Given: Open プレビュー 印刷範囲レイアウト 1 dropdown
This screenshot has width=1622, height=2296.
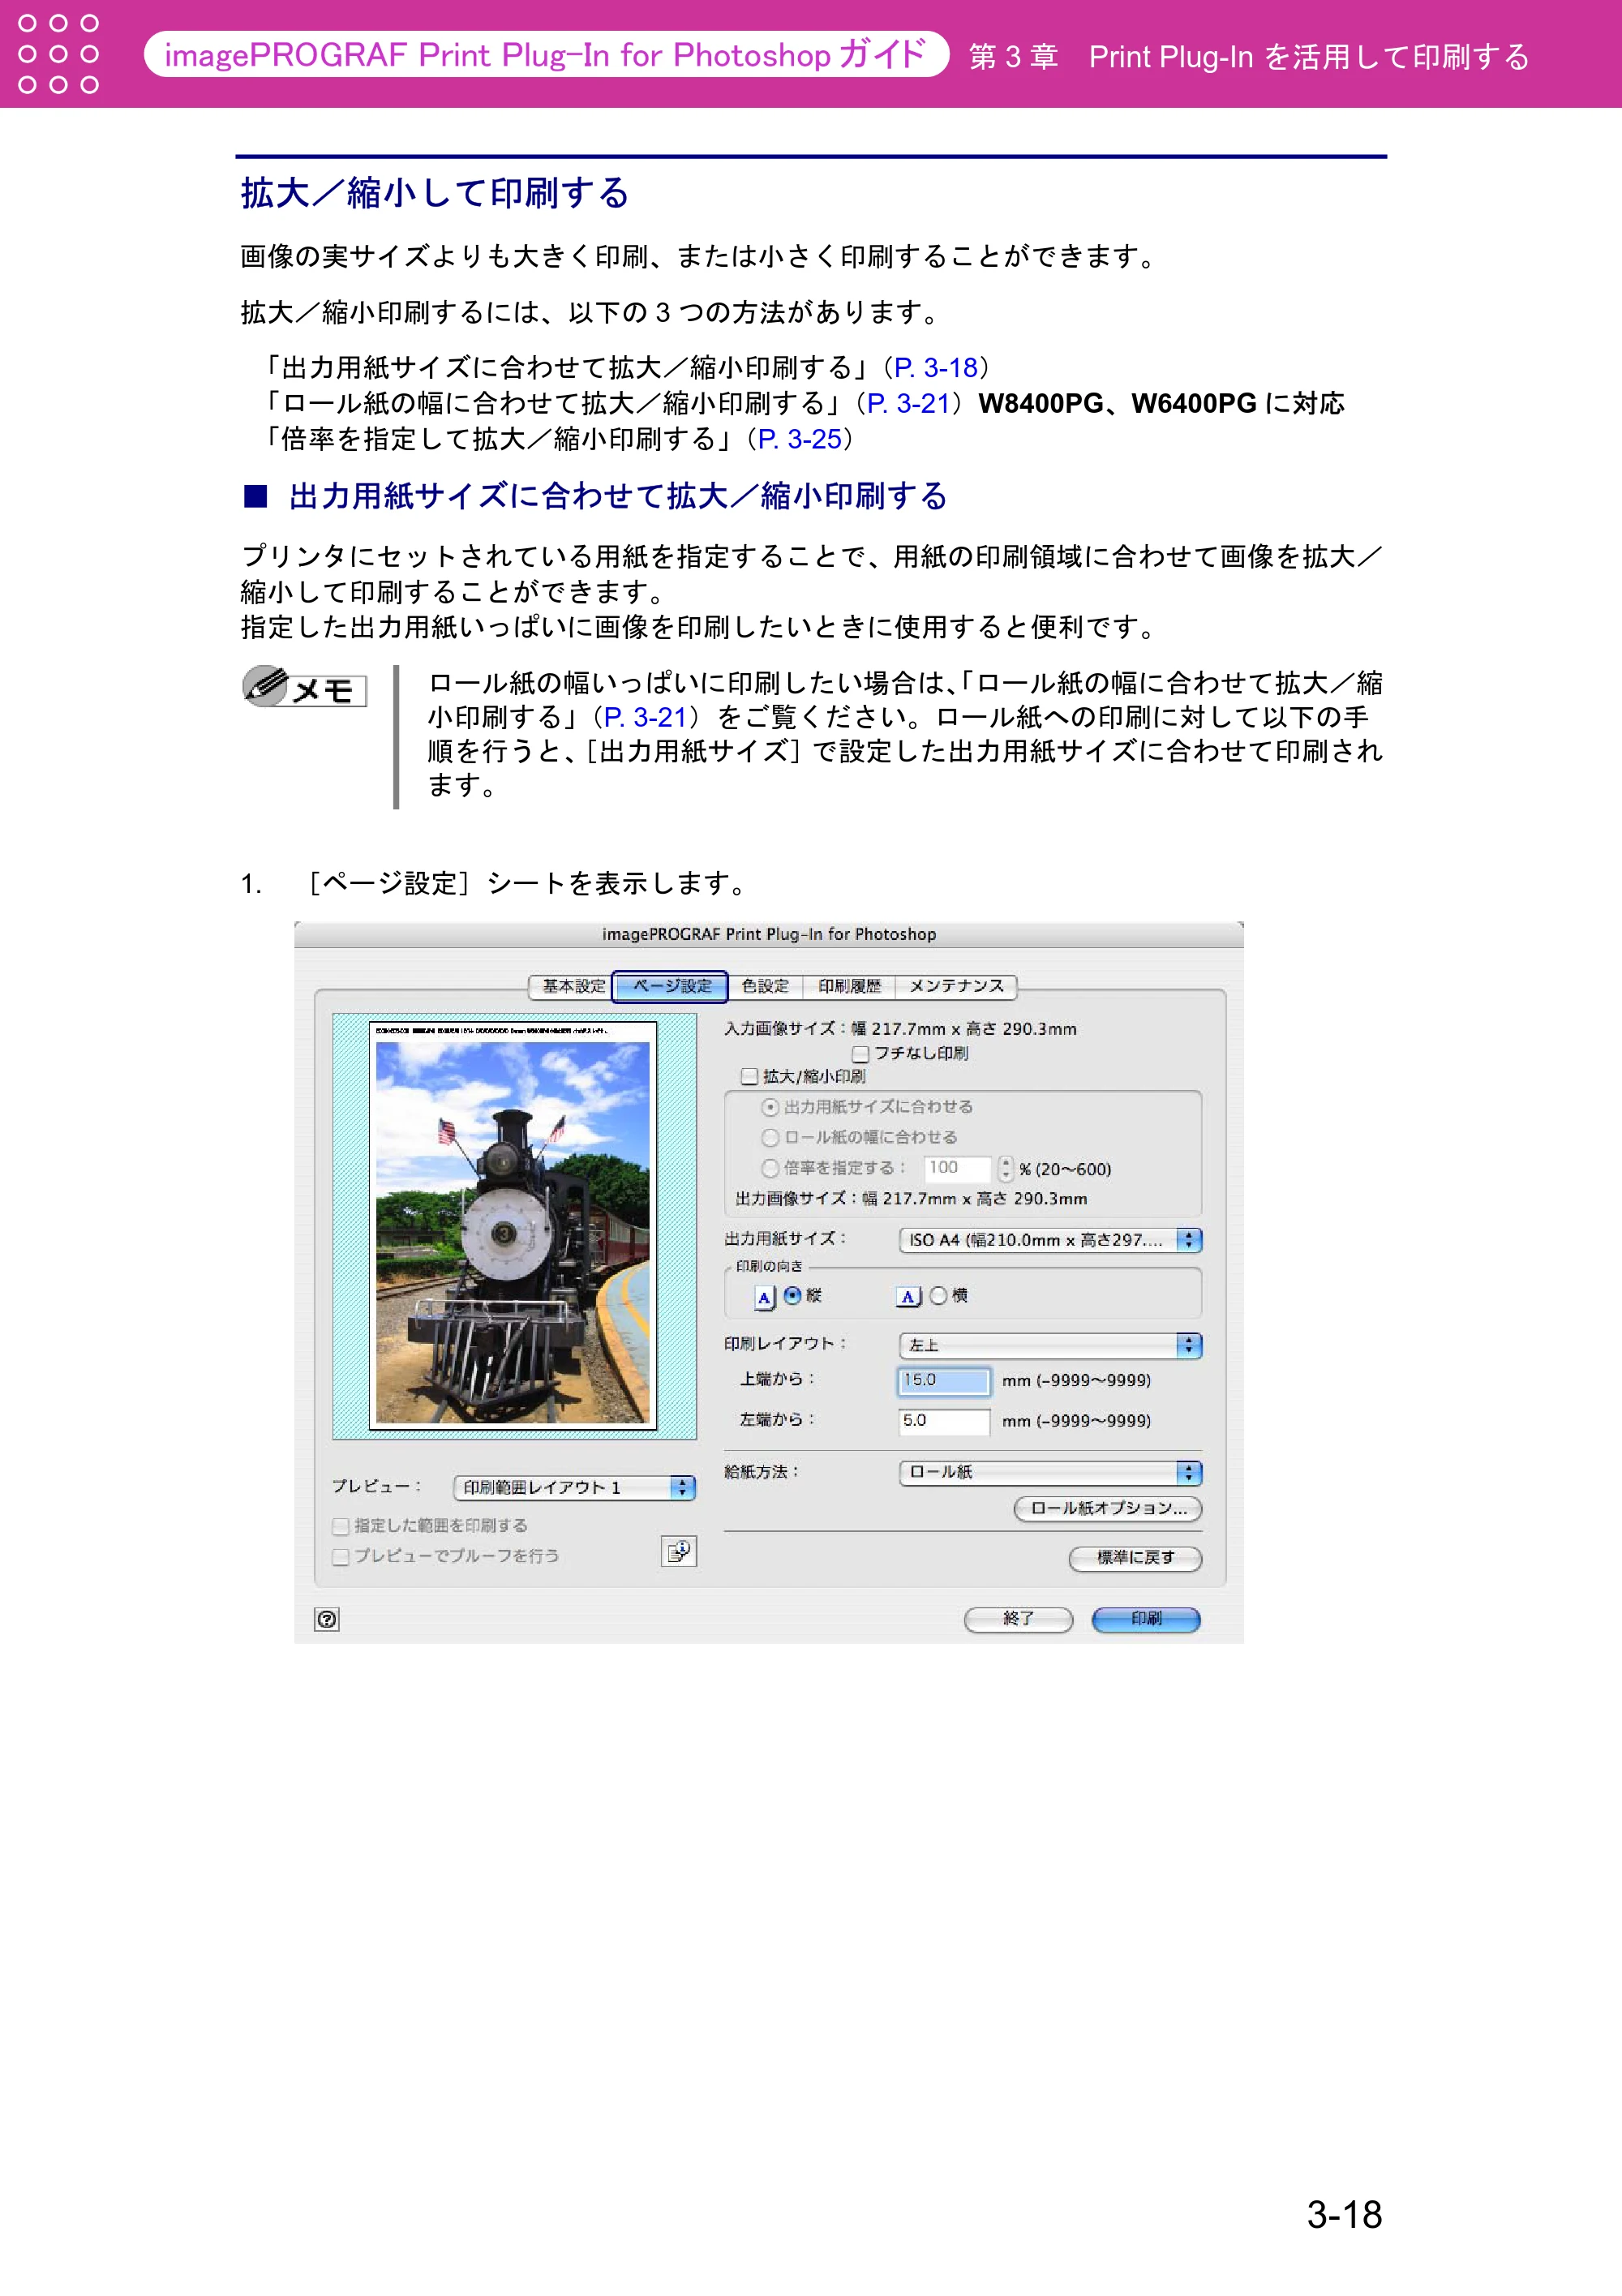Looking at the screenshot, I should [574, 1487].
